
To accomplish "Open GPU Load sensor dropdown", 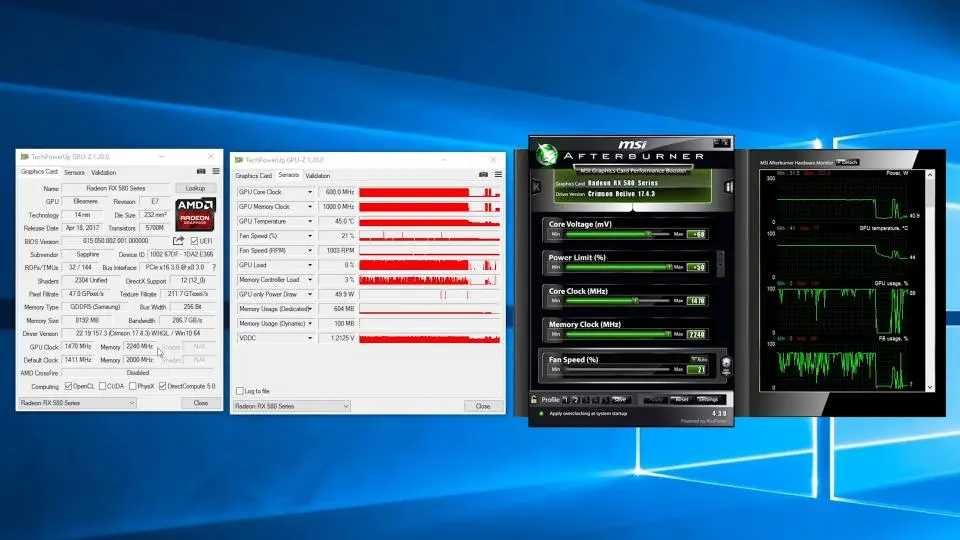I will [310, 265].
